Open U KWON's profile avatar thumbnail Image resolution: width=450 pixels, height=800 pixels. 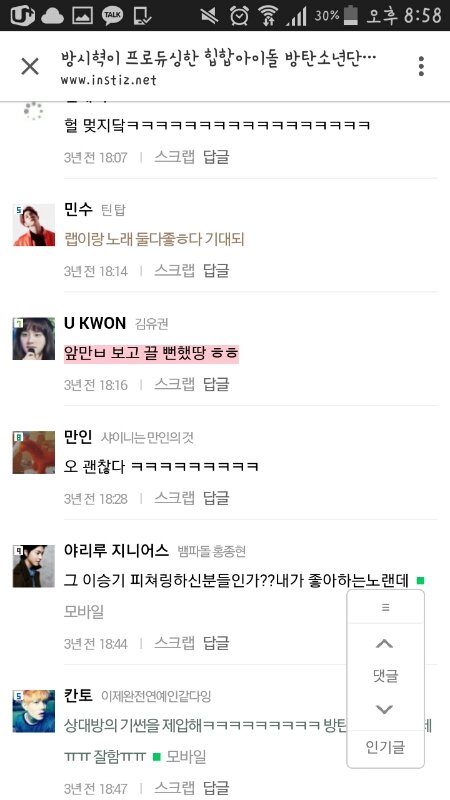(34, 339)
